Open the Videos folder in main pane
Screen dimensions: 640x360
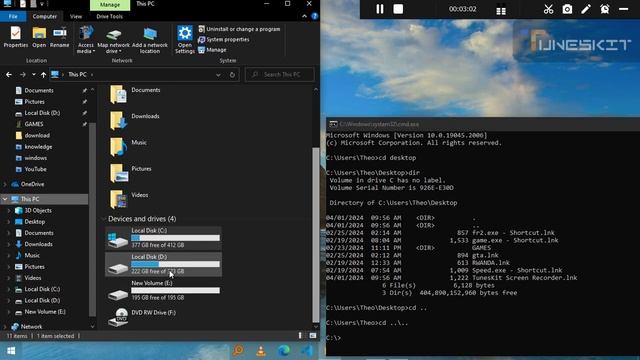point(129,199)
